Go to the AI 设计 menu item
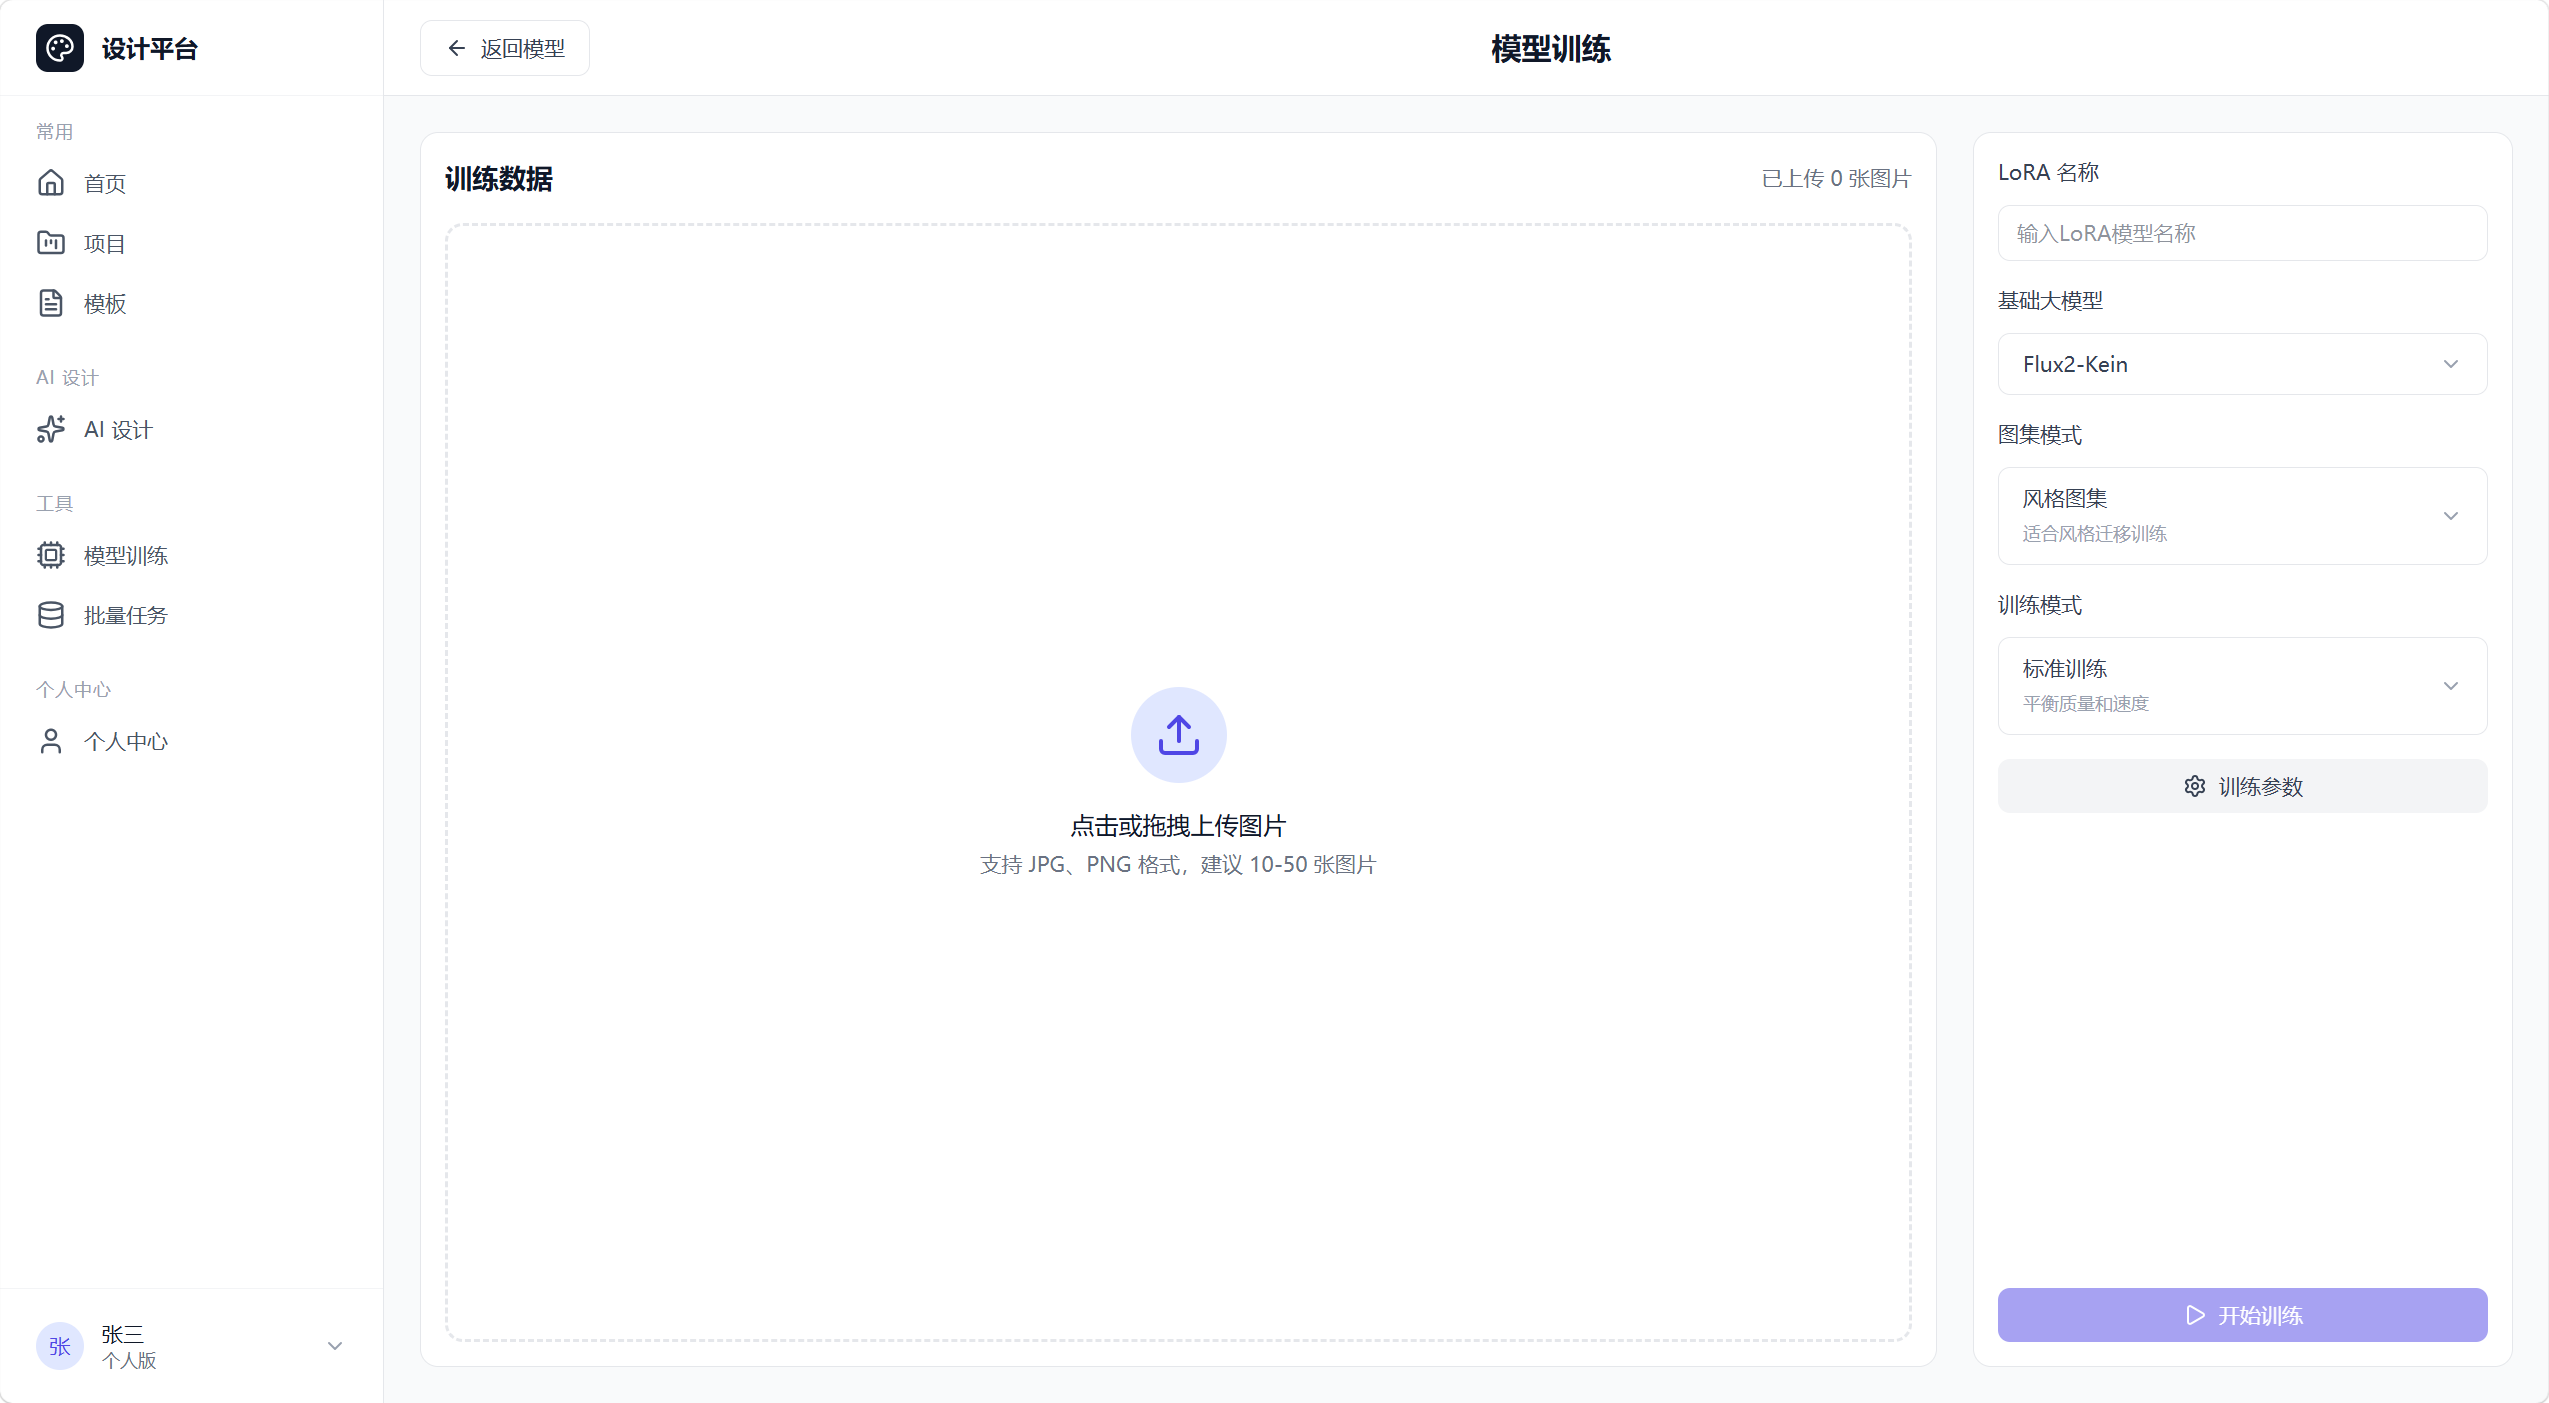This screenshot has height=1403, width=2549. point(192,429)
